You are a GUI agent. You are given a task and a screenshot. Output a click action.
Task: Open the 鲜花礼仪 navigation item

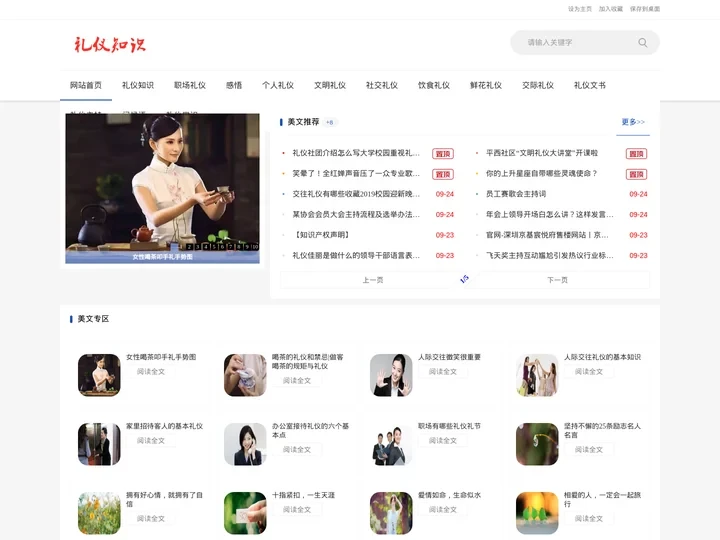[486, 85]
